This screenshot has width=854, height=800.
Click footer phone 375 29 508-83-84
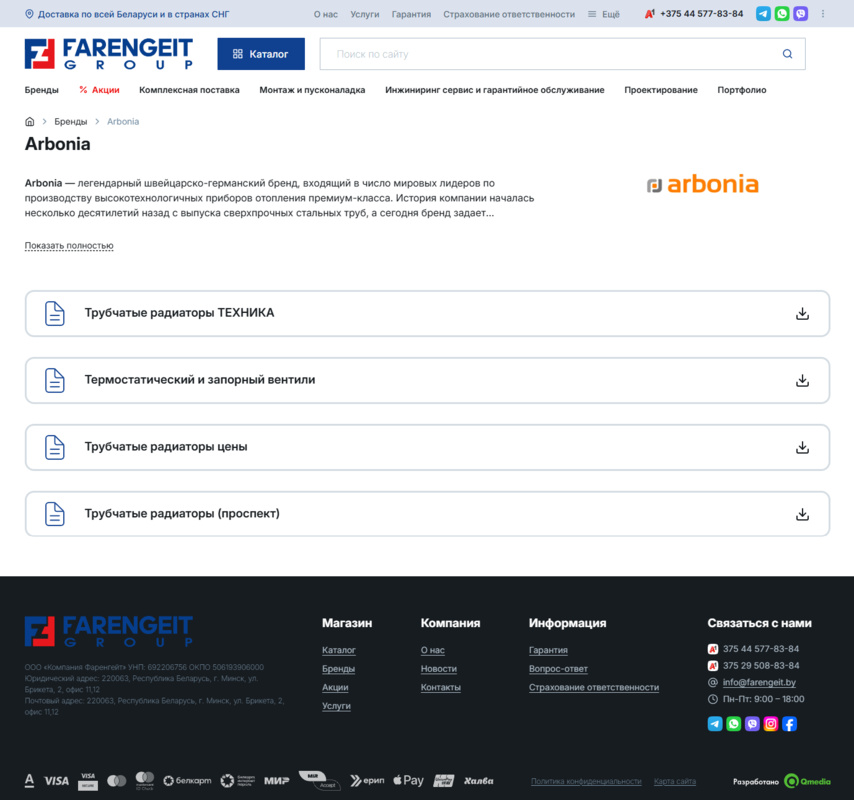pos(760,665)
